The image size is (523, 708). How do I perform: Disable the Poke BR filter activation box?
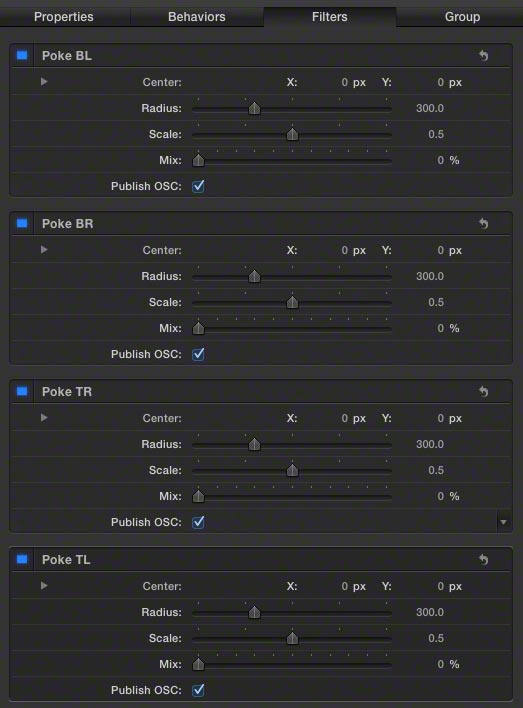(22, 223)
